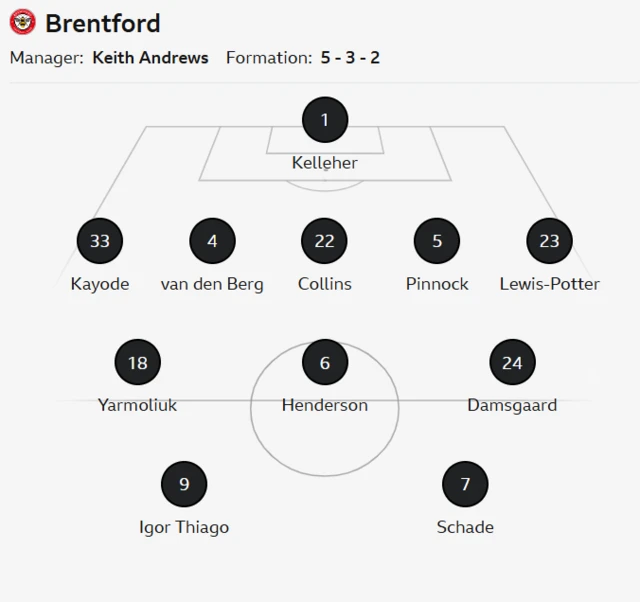
Task: Click manager name Keith Andrews
Action: pos(150,58)
